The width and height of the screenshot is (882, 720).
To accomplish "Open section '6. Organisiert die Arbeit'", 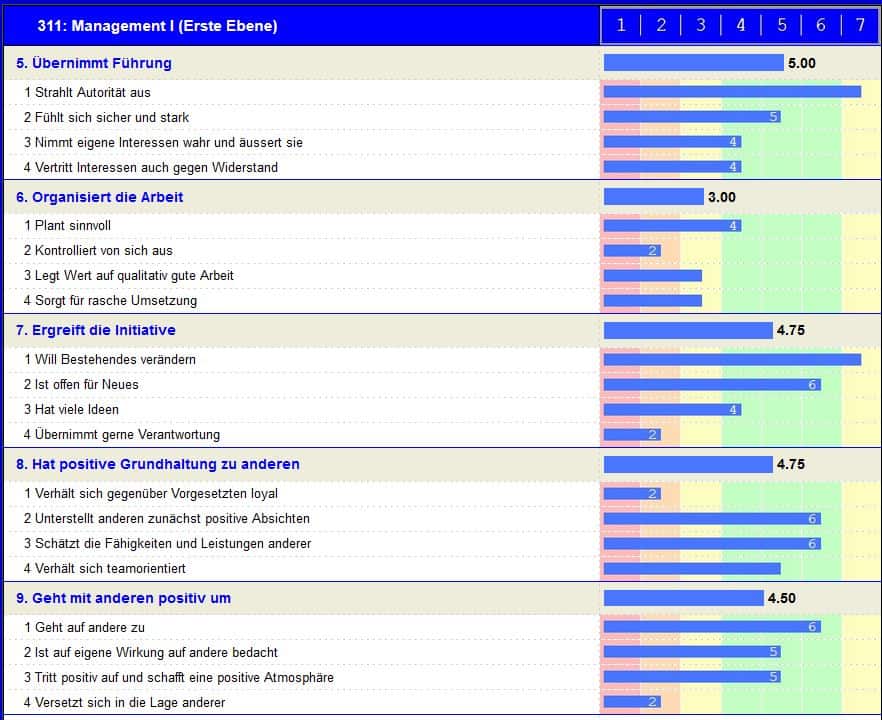I will (100, 197).
